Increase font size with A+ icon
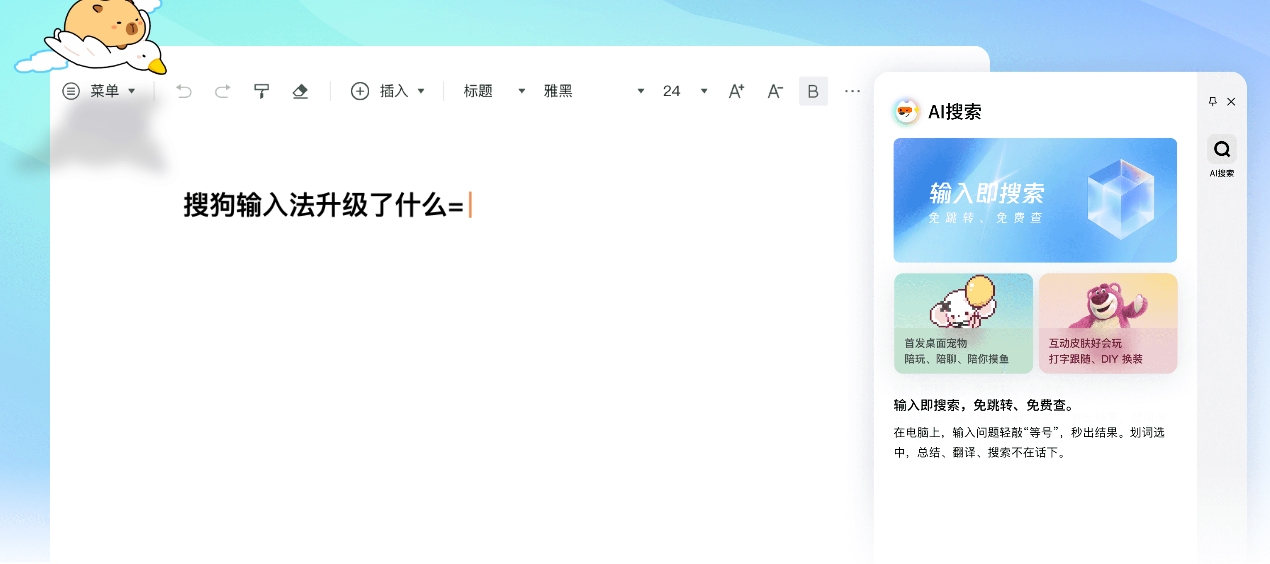The image size is (1270, 564). point(736,91)
